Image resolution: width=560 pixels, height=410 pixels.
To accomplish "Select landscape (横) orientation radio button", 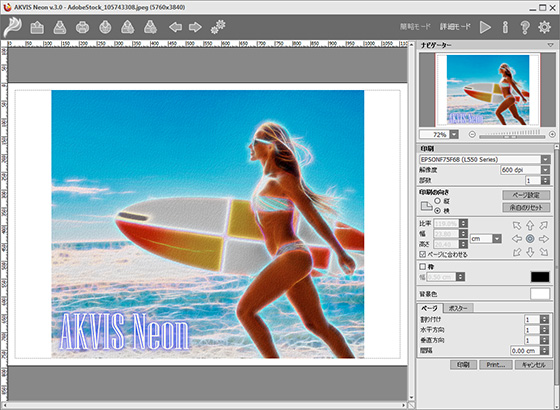I will (438, 211).
